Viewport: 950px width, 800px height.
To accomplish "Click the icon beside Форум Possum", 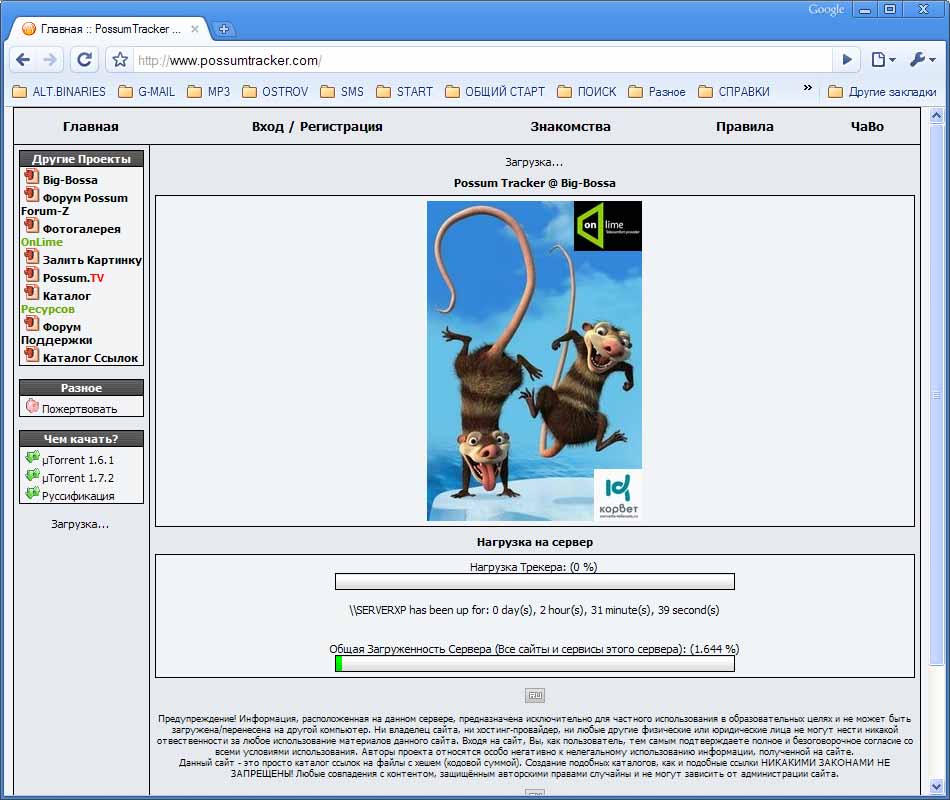I will [32, 195].
